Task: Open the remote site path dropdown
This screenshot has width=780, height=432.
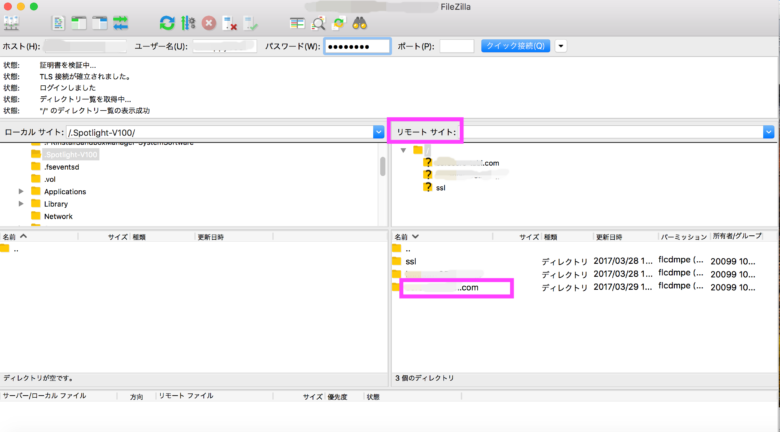Action: pos(769,132)
